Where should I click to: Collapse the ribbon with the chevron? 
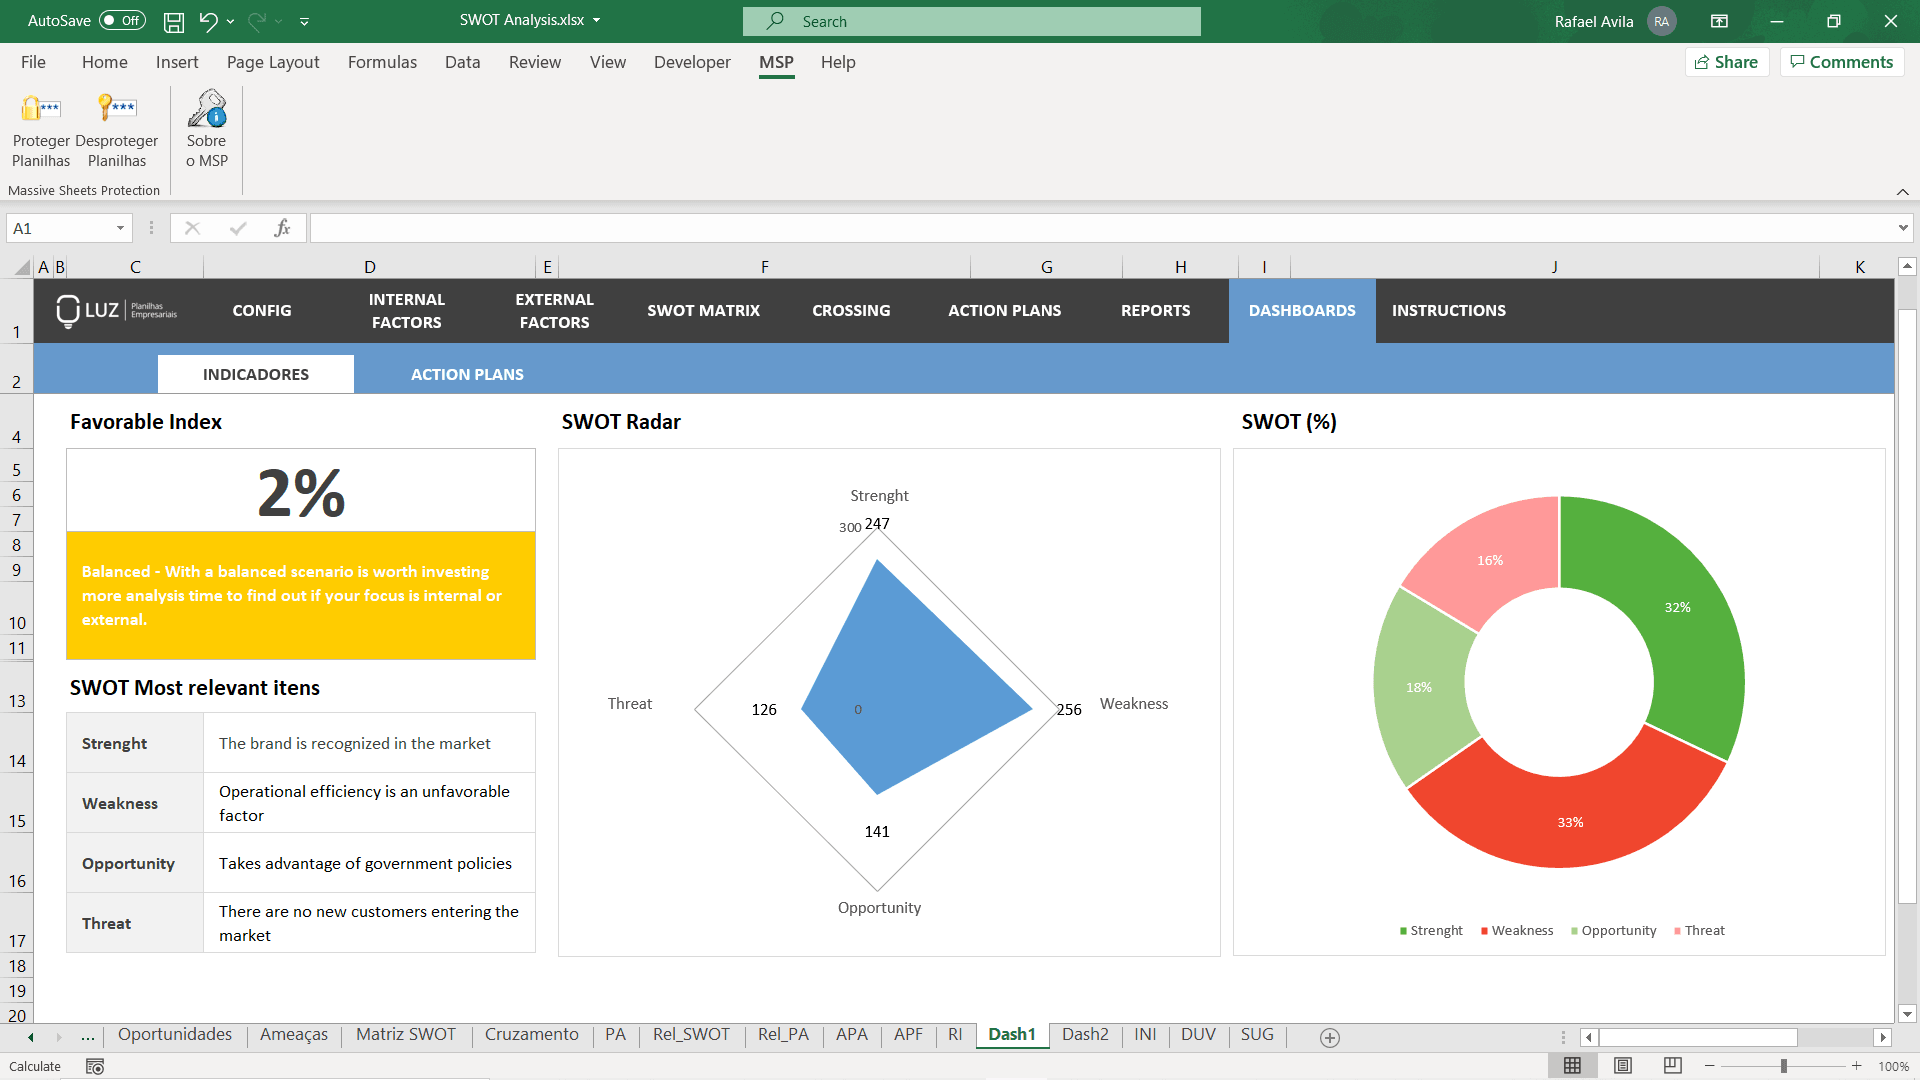pos(1902,191)
